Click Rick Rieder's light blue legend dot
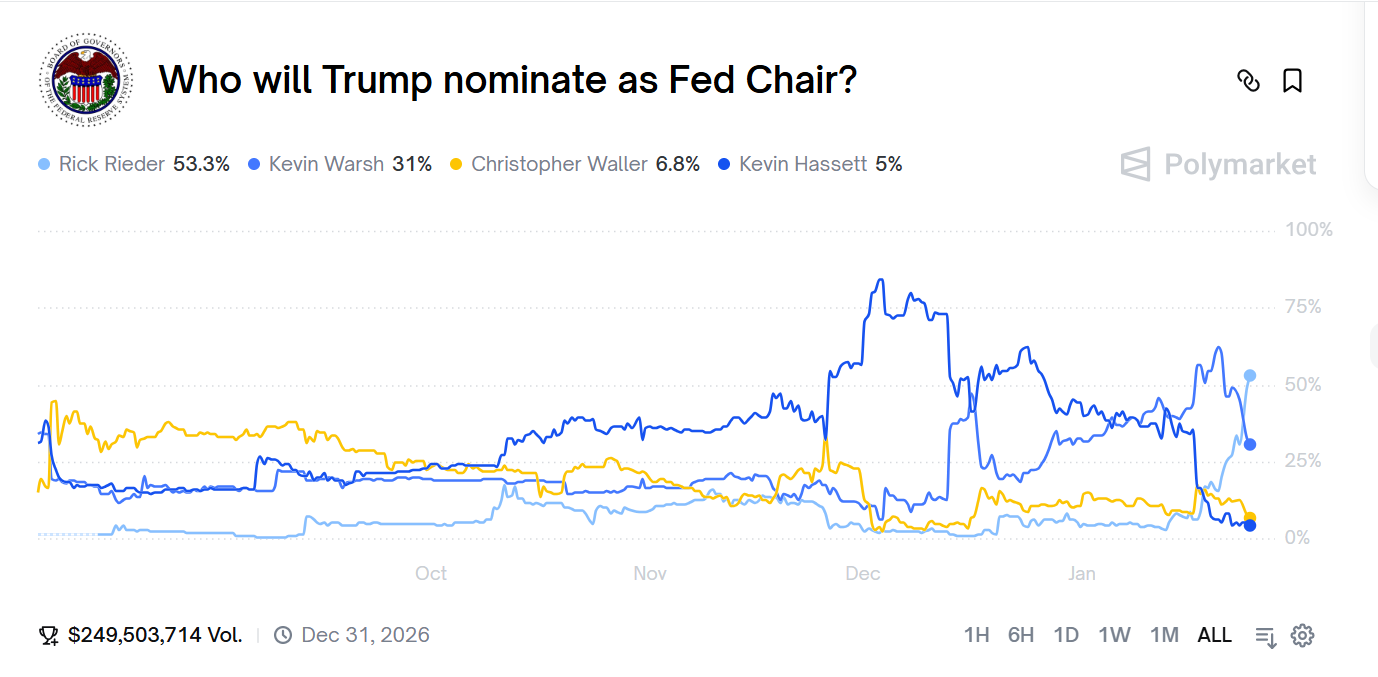The width and height of the screenshot is (1378, 677). click(43, 164)
